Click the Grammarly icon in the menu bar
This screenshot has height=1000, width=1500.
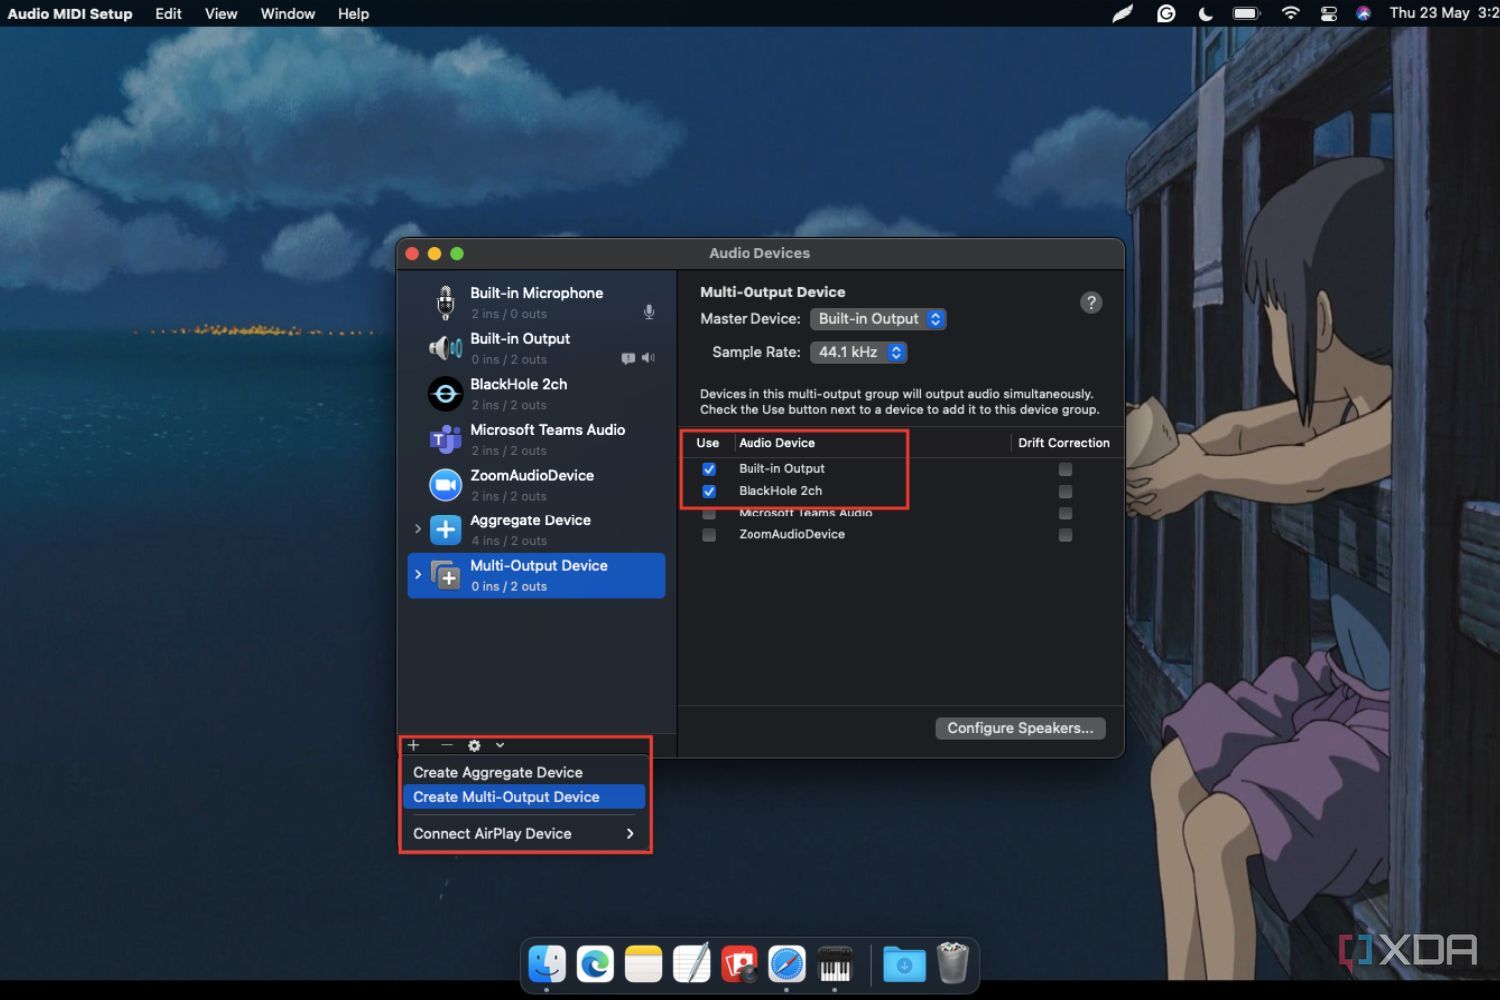(x=1166, y=13)
